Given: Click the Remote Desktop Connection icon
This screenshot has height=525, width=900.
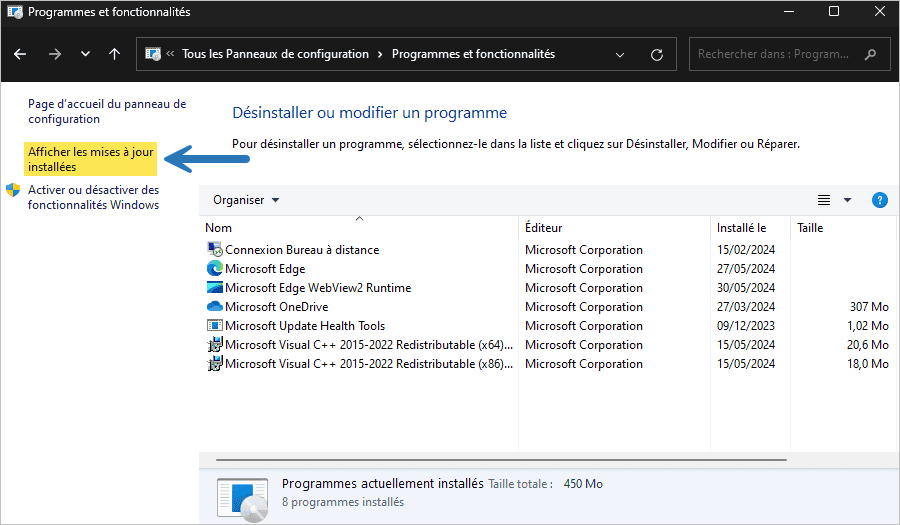Looking at the screenshot, I should click(x=215, y=249).
